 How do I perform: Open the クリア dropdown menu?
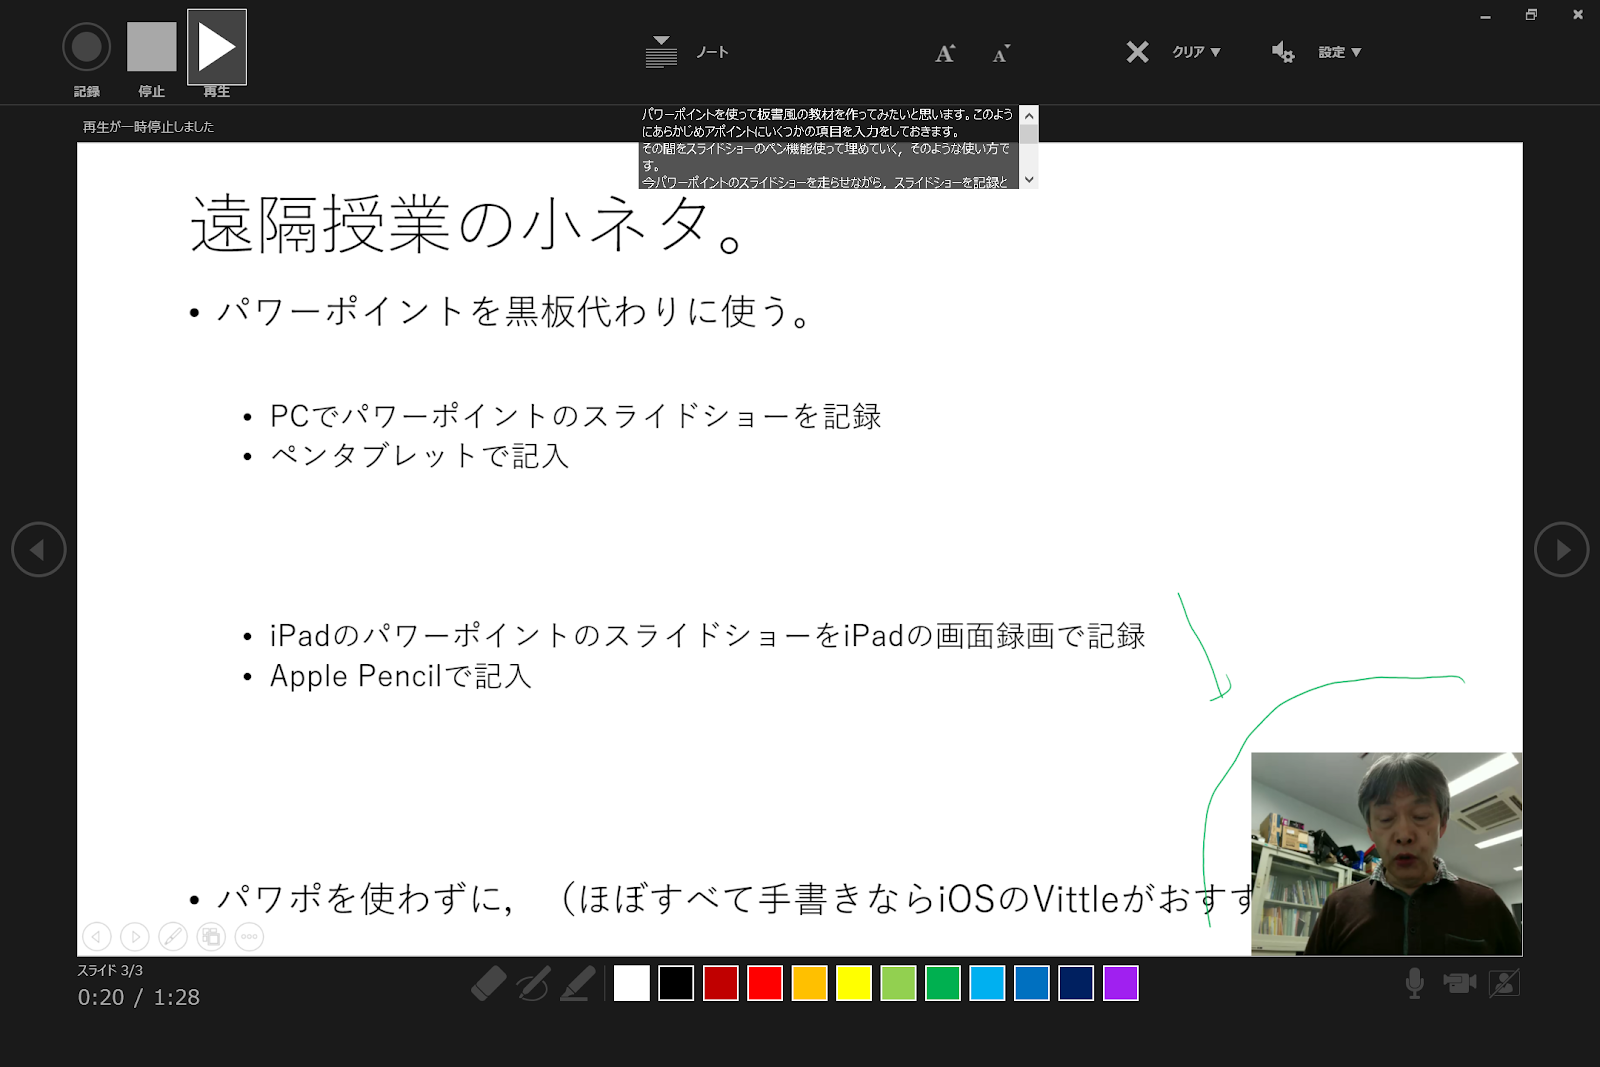click(1196, 52)
